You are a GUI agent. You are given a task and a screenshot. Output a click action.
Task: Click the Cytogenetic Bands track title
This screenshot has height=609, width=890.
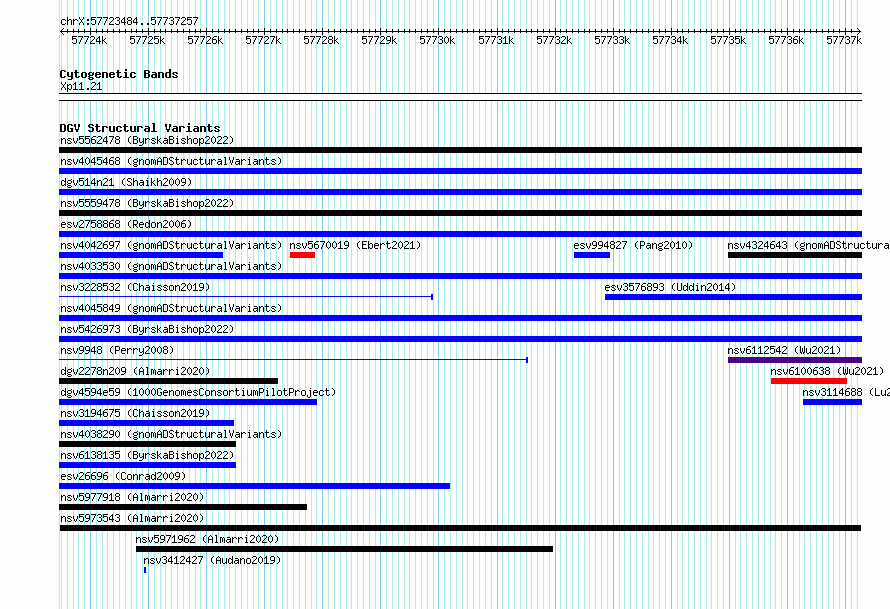pos(119,74)
